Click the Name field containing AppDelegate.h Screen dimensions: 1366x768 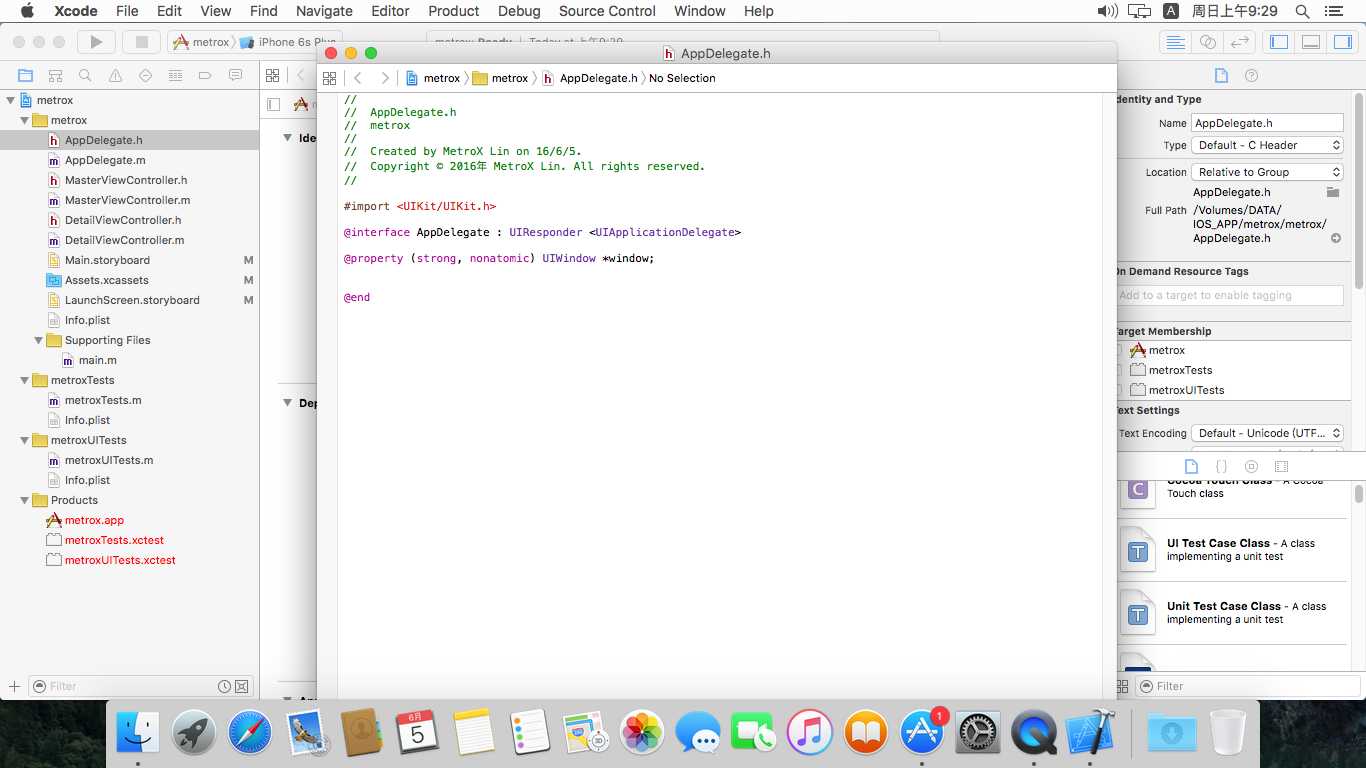point(1267,123)
